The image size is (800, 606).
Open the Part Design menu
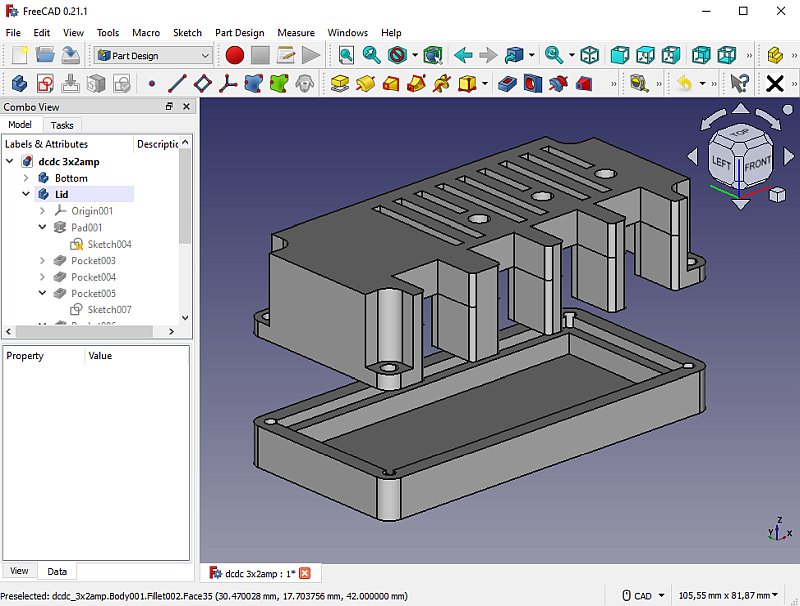point(239,33)
